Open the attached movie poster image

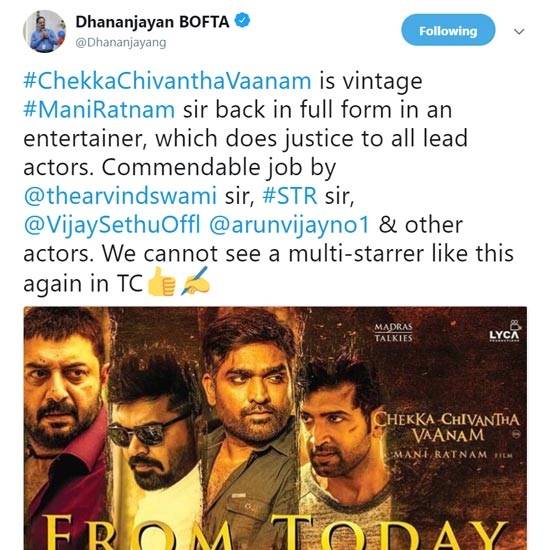click(x=275, y=428)
